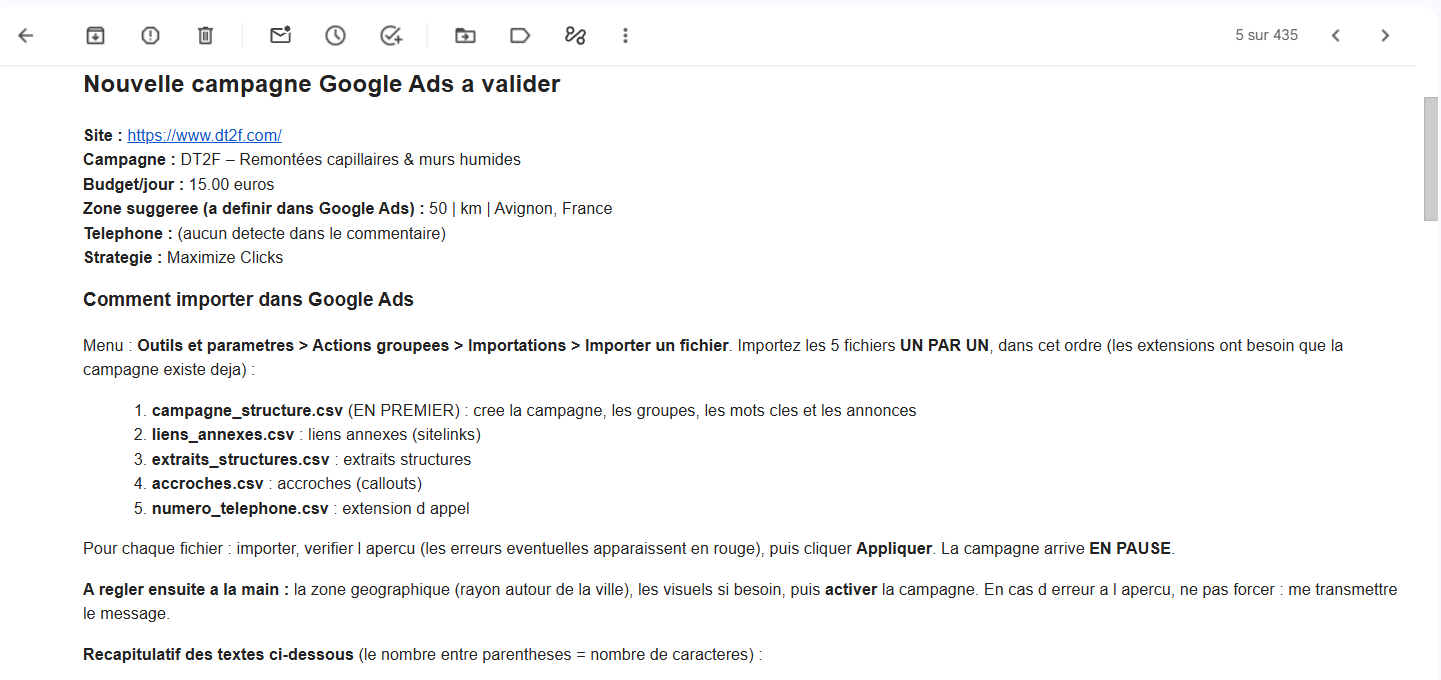Move email to a folder
Image resolution: width=1441 pixels, height=680 pixels.
(x=465, y=35)
